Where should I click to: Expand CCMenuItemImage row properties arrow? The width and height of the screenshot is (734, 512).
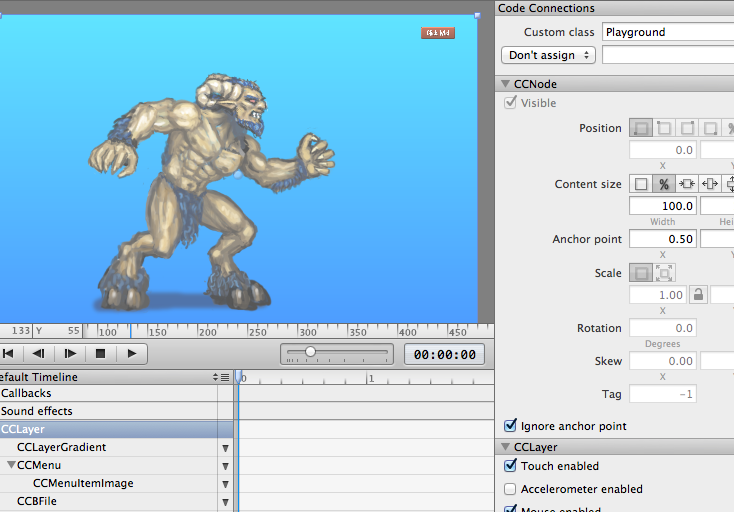click(x=225, y=484)
